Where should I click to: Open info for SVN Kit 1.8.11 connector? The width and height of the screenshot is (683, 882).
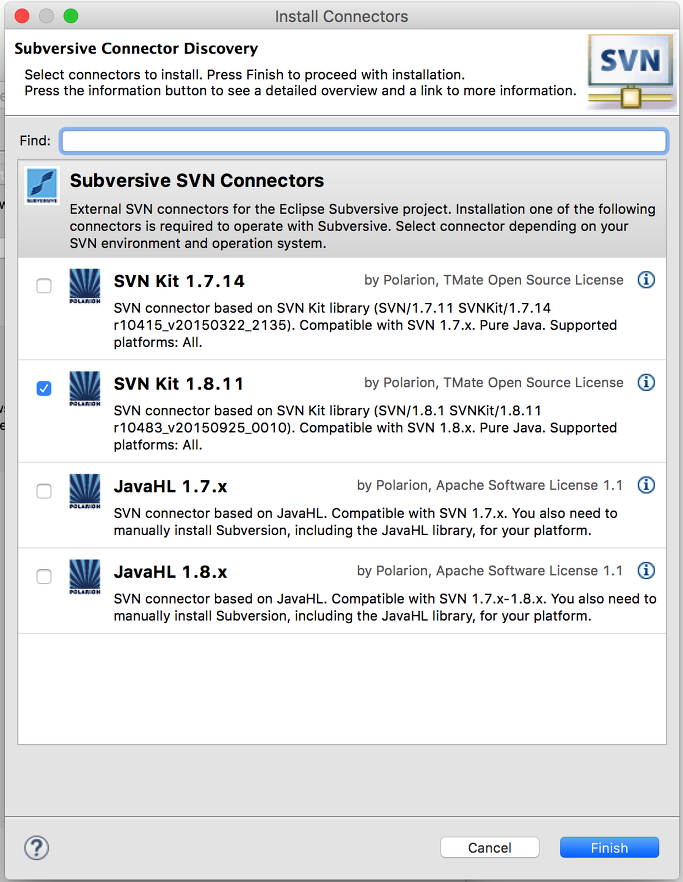[646, 382]
